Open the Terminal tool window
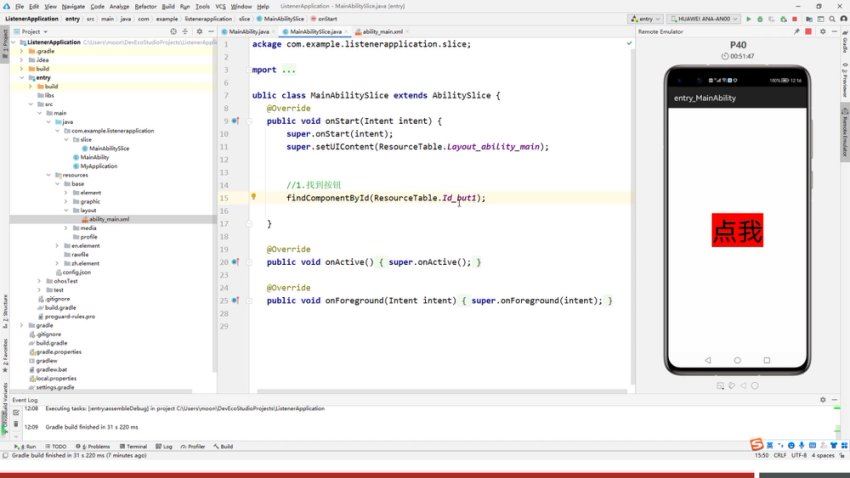 (x=133, y=447)
